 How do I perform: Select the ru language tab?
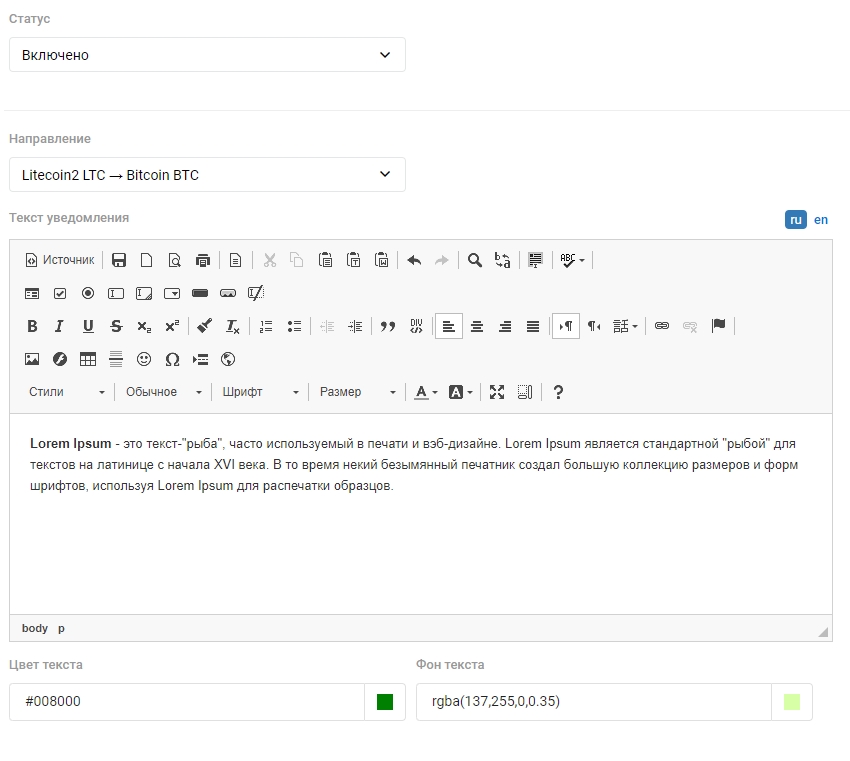click(x=796, y=220)
